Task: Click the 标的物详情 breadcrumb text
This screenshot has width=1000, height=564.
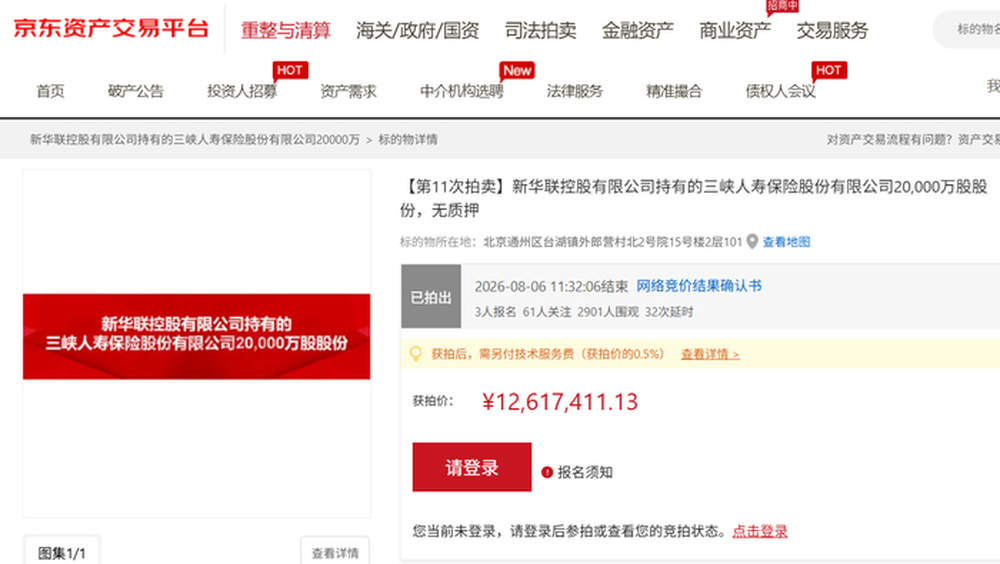Action: pyautogui.click(x=408, y=140)
